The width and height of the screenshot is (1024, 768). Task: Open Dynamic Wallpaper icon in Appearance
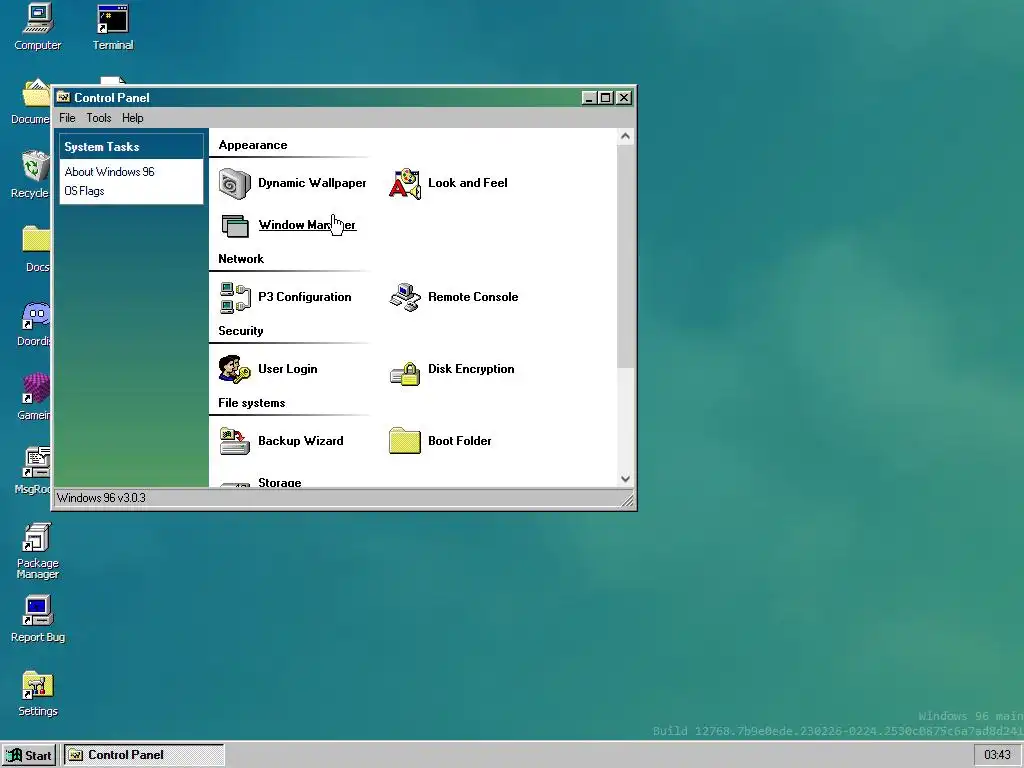tap(234, 184)
